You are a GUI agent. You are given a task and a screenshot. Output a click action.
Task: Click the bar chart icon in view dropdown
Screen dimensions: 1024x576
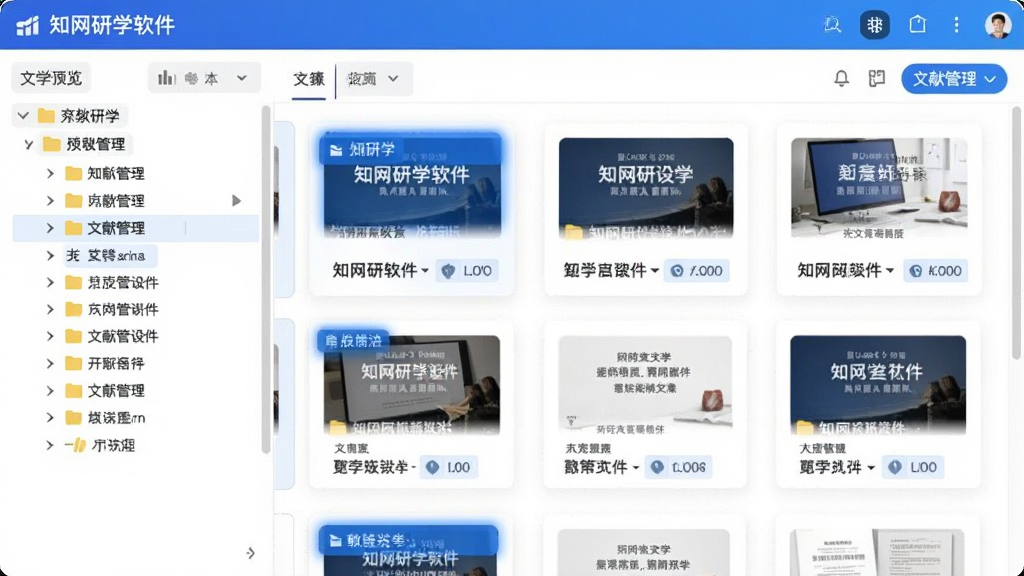pos(166,78)
